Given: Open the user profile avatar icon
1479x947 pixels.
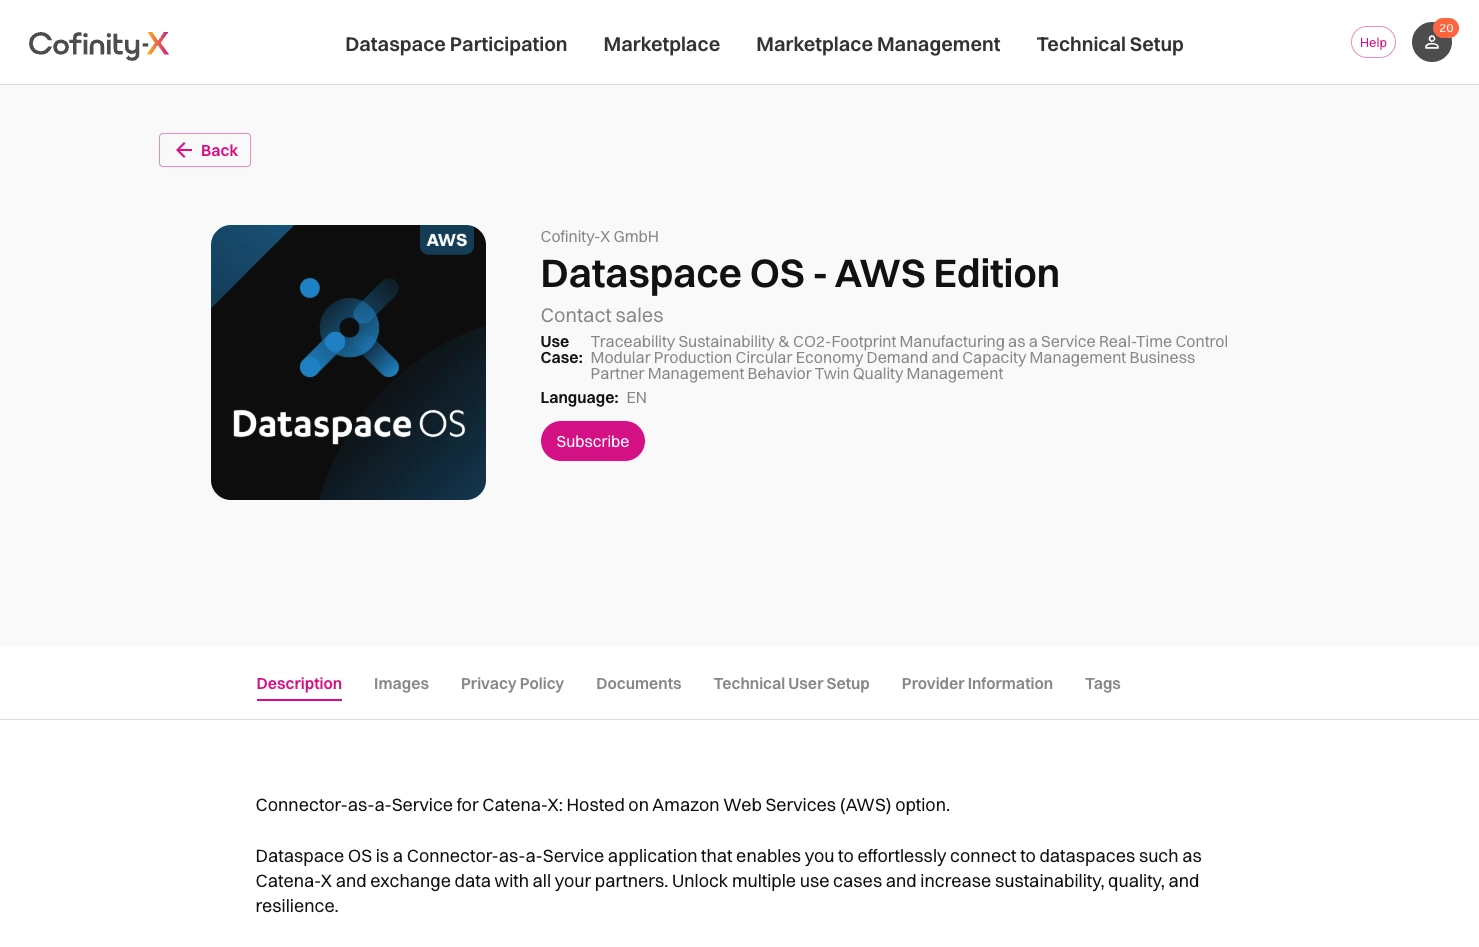Looking at the screenshot, I should [x=1431, y=42].
